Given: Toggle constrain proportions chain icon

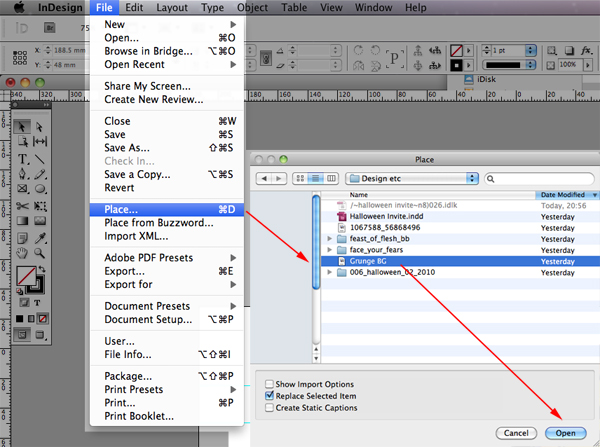Looking at the screenshot, I should coord(266,58).
